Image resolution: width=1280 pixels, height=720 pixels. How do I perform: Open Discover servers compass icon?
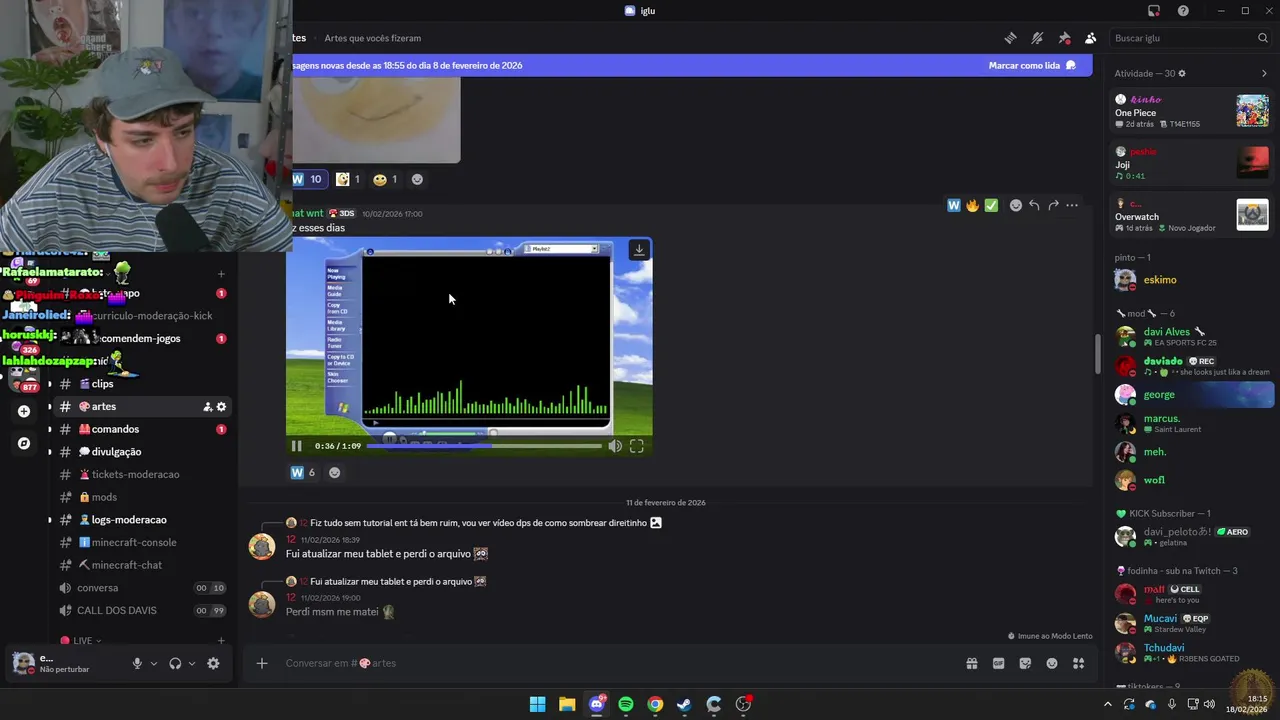coord(24,443)
